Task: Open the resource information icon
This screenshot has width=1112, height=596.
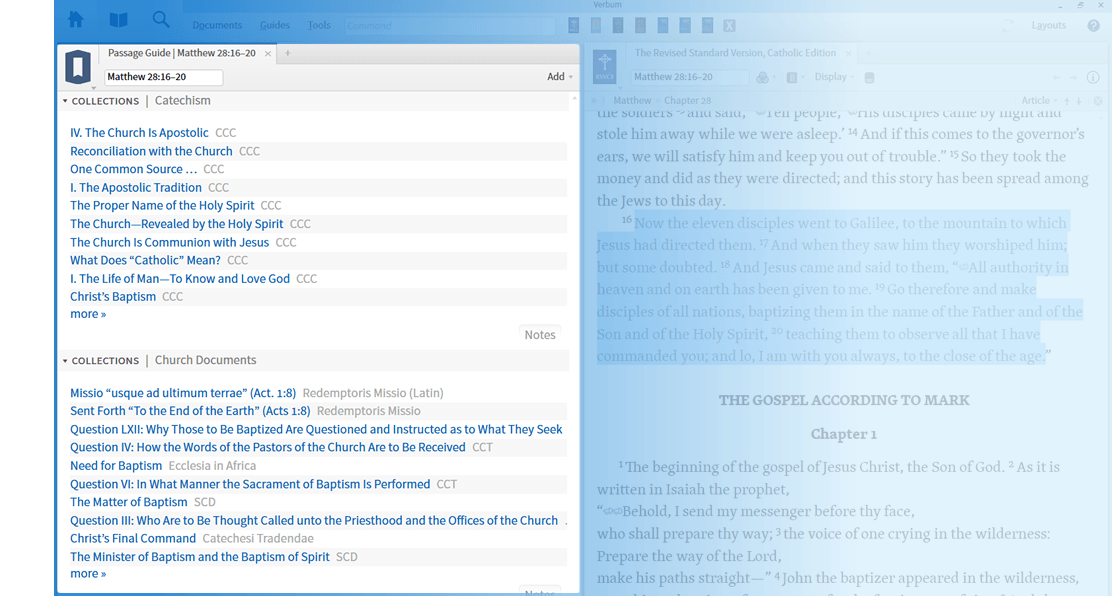Action: (1093, 77)
